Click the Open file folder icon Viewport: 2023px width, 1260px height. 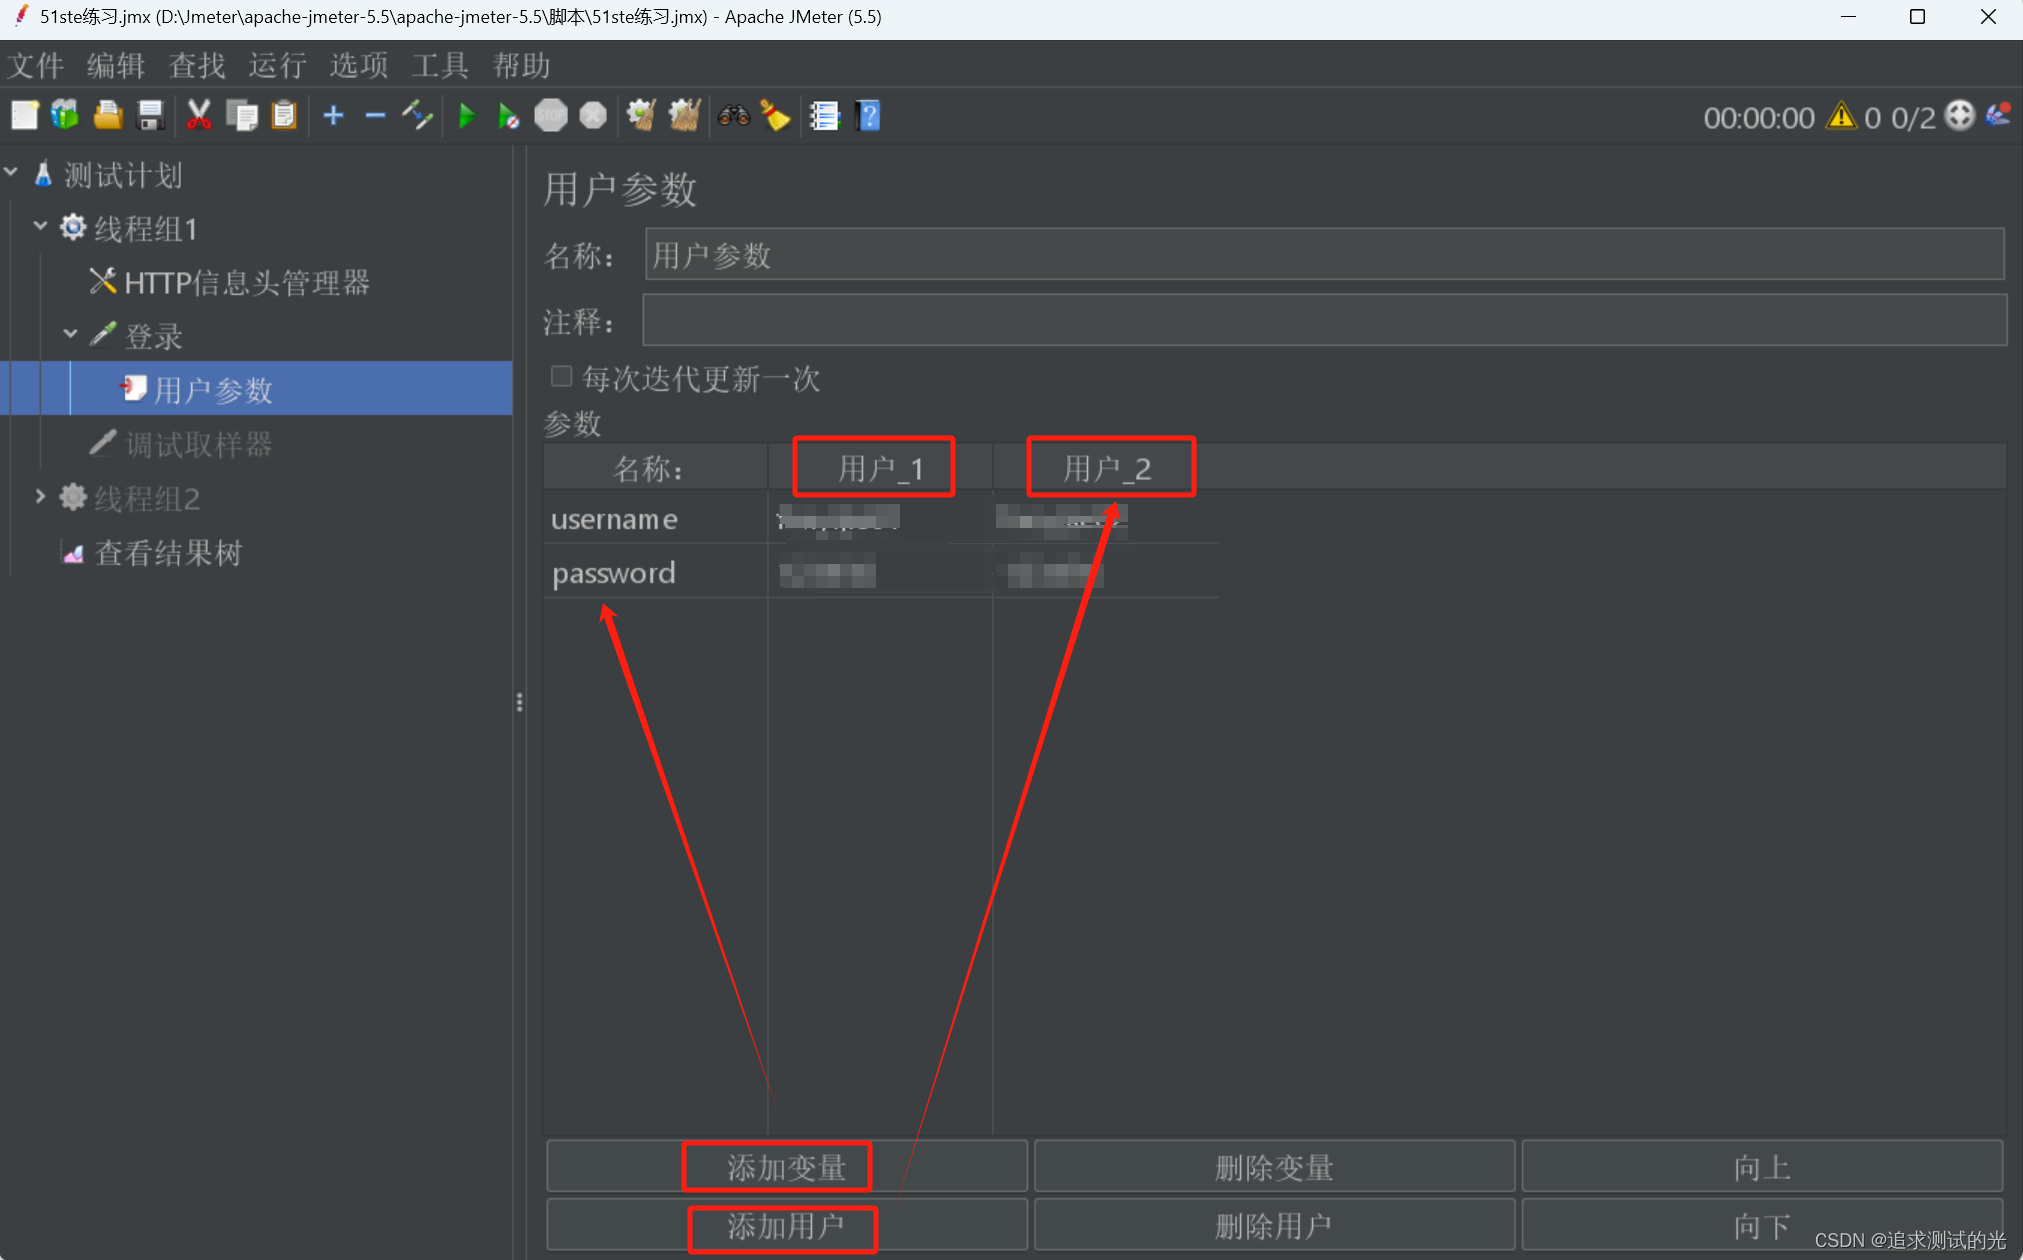click(x=108, y=116)
